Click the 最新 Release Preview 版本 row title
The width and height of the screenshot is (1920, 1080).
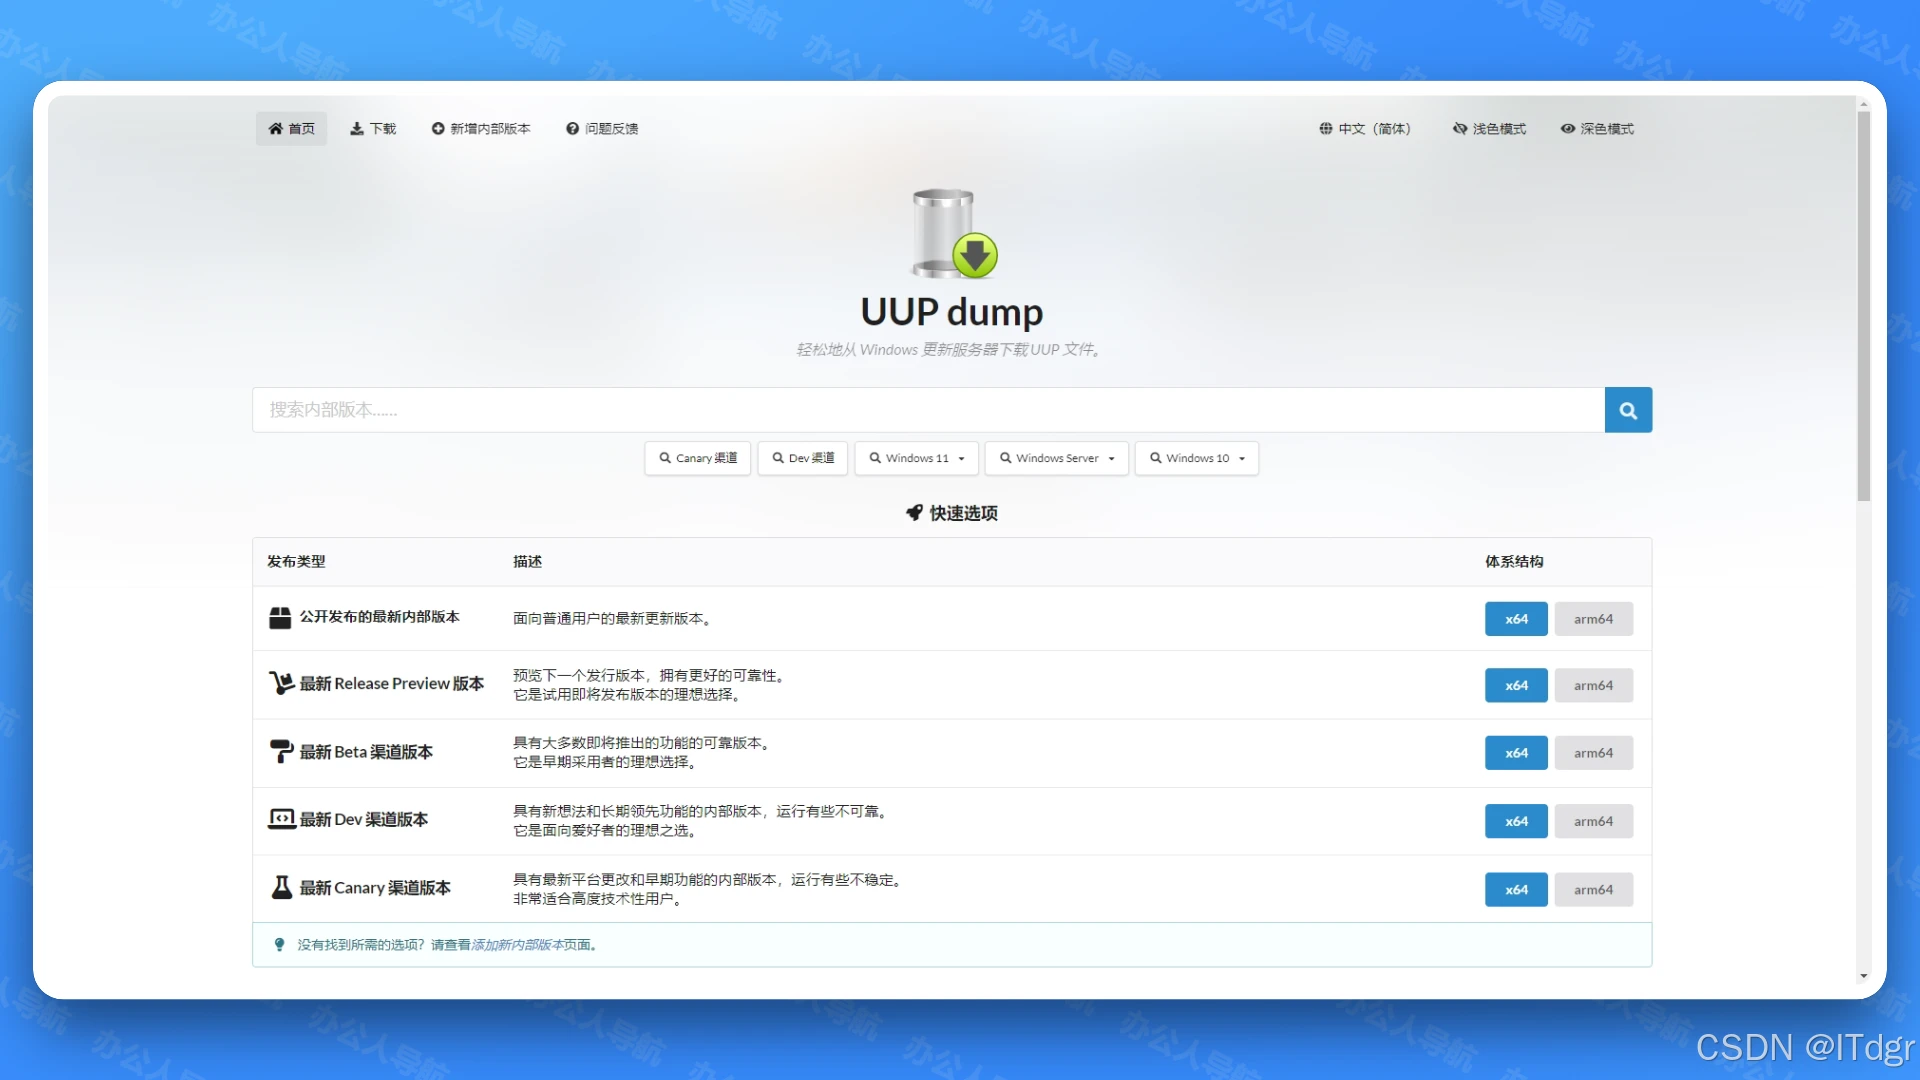click(392, 683)
